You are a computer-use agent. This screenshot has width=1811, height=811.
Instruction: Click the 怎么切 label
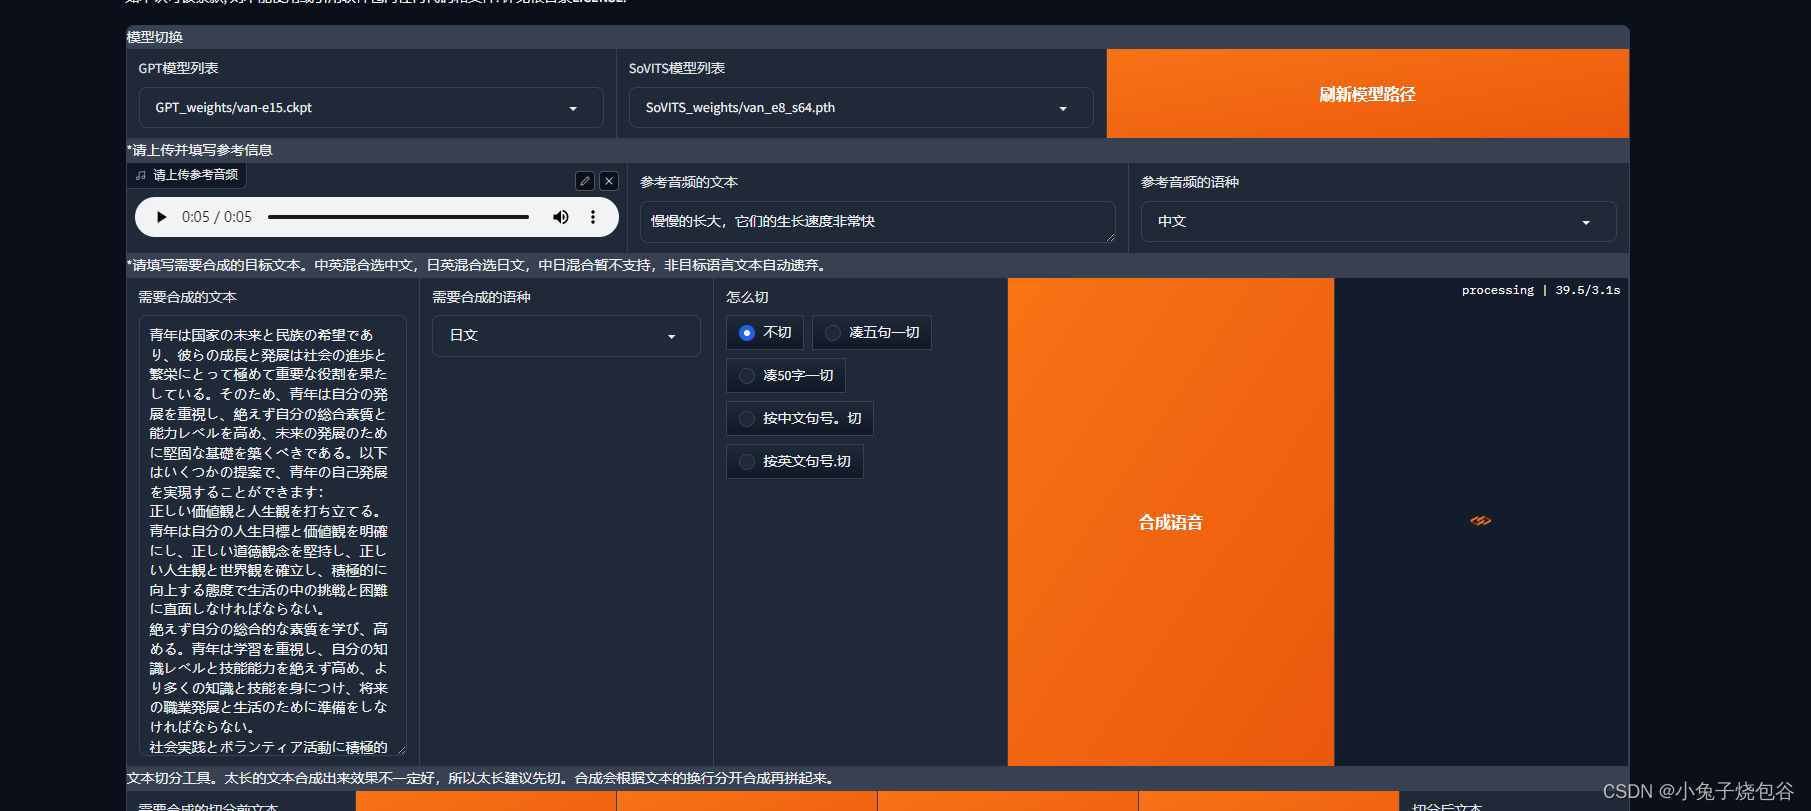click(x=747, y=297)
